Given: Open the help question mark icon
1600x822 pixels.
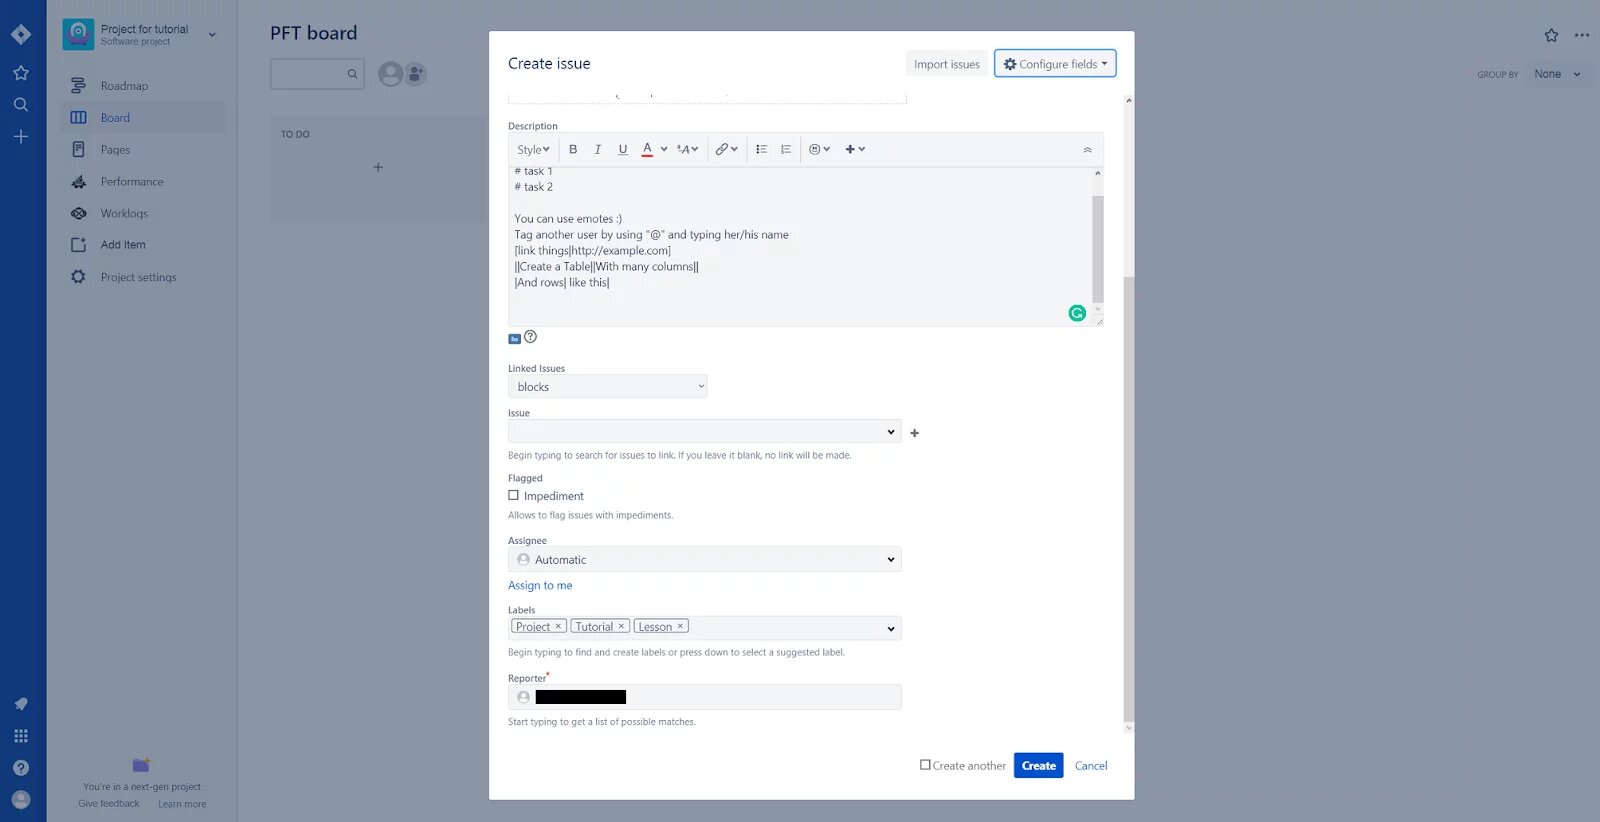Looking at the screenshot, I should tap(21, 768).
